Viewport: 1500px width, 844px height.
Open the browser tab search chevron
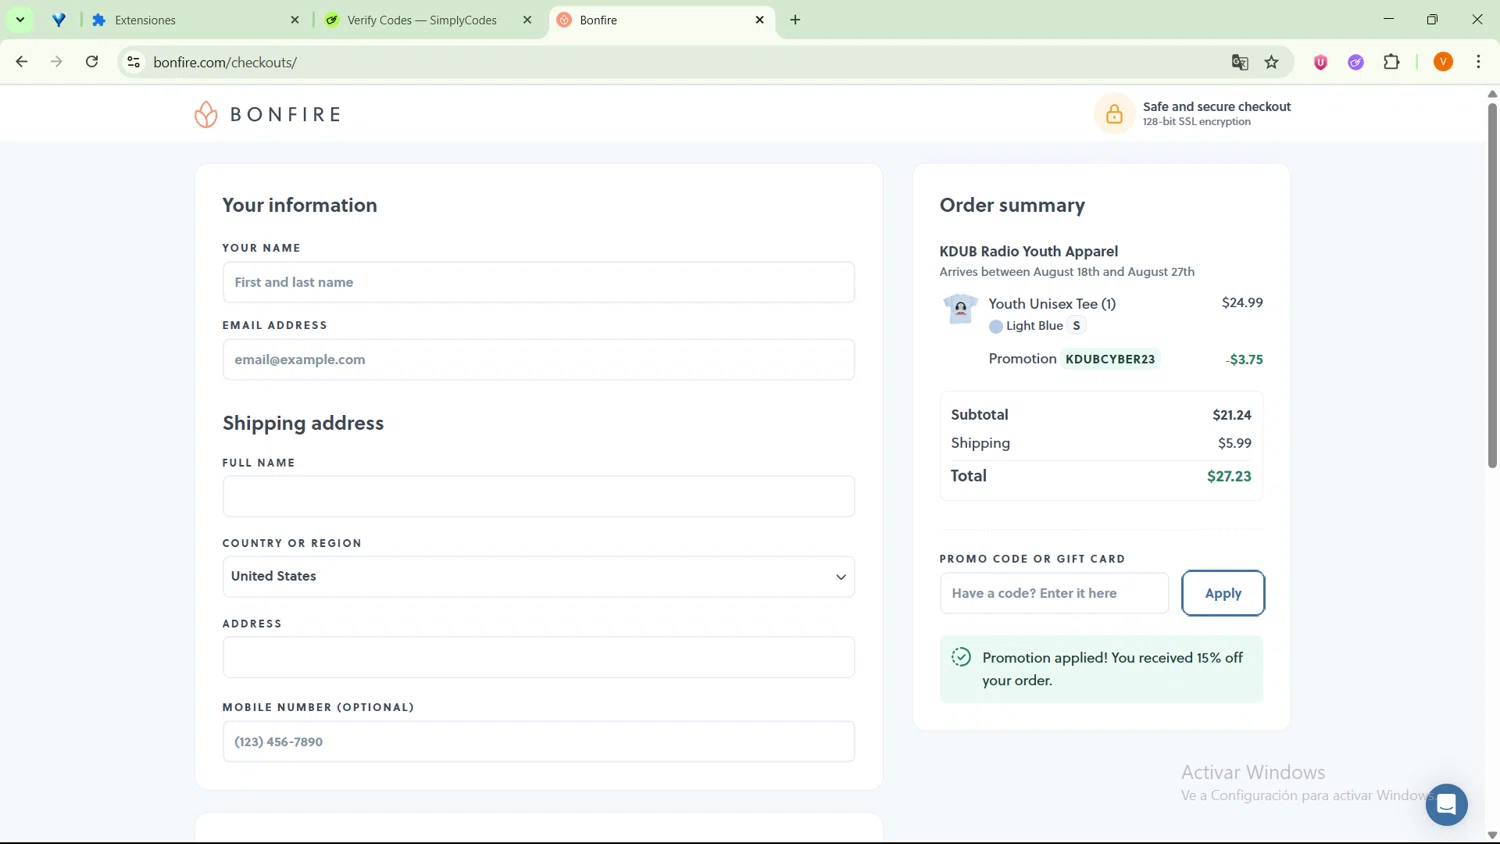[20, 20]
